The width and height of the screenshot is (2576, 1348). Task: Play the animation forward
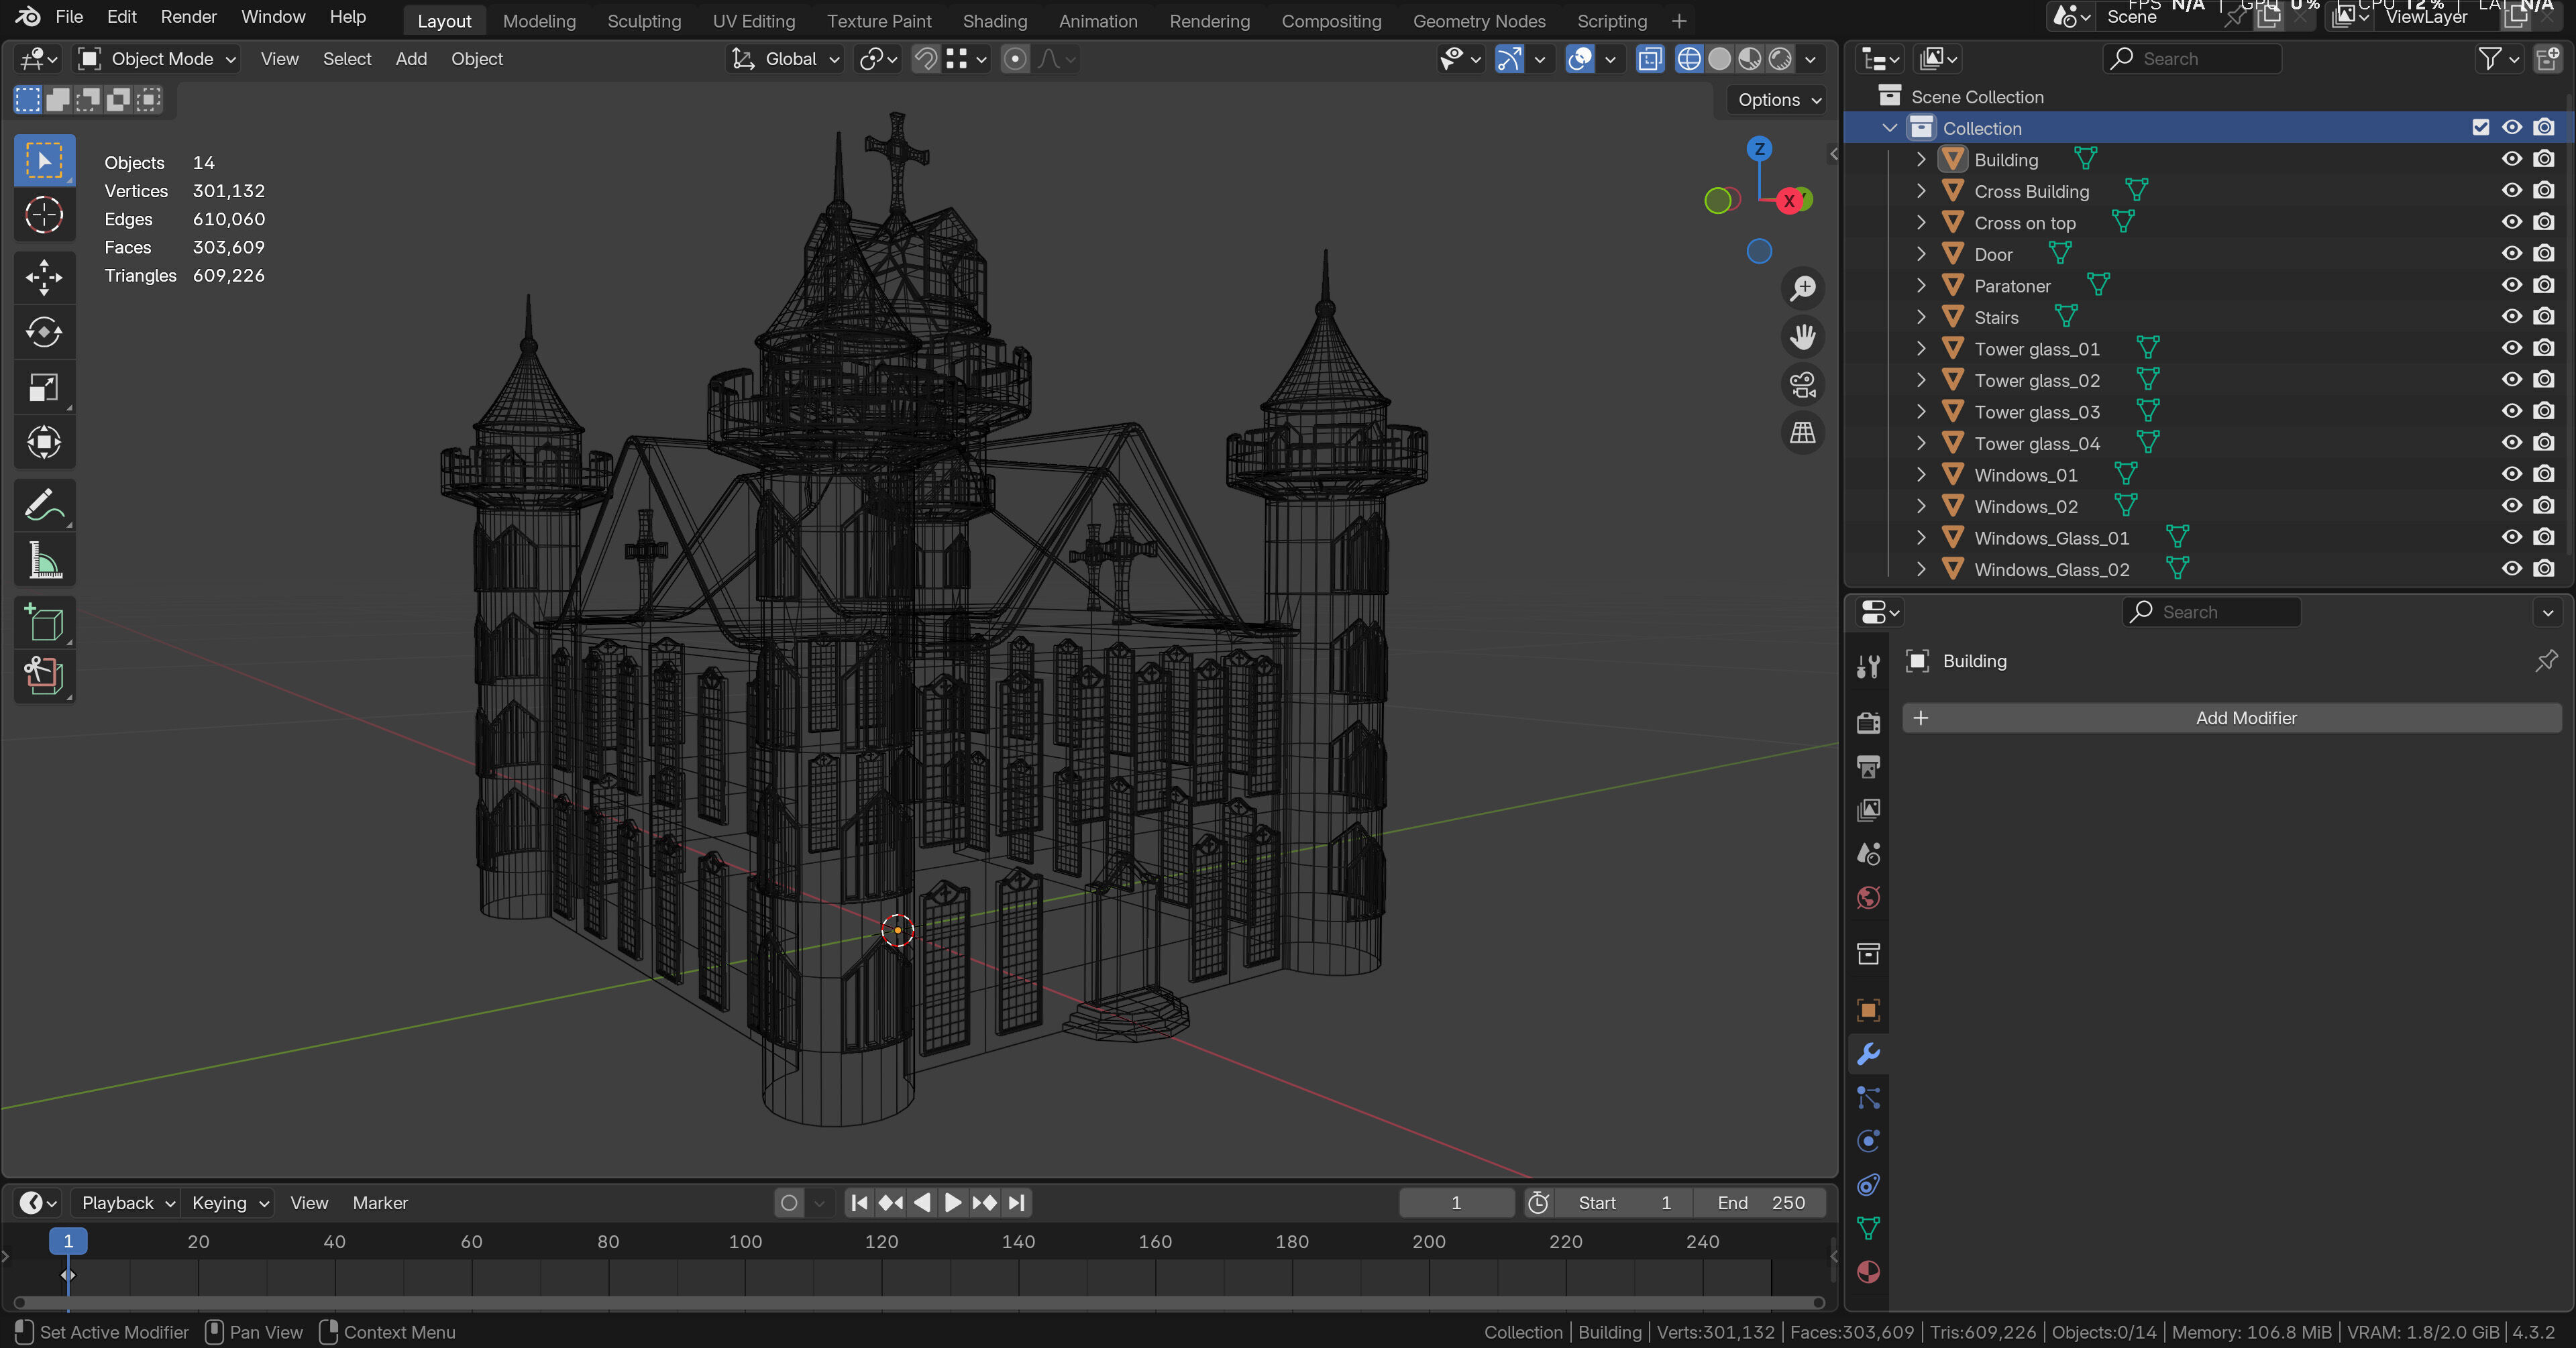coord(953,1203)
